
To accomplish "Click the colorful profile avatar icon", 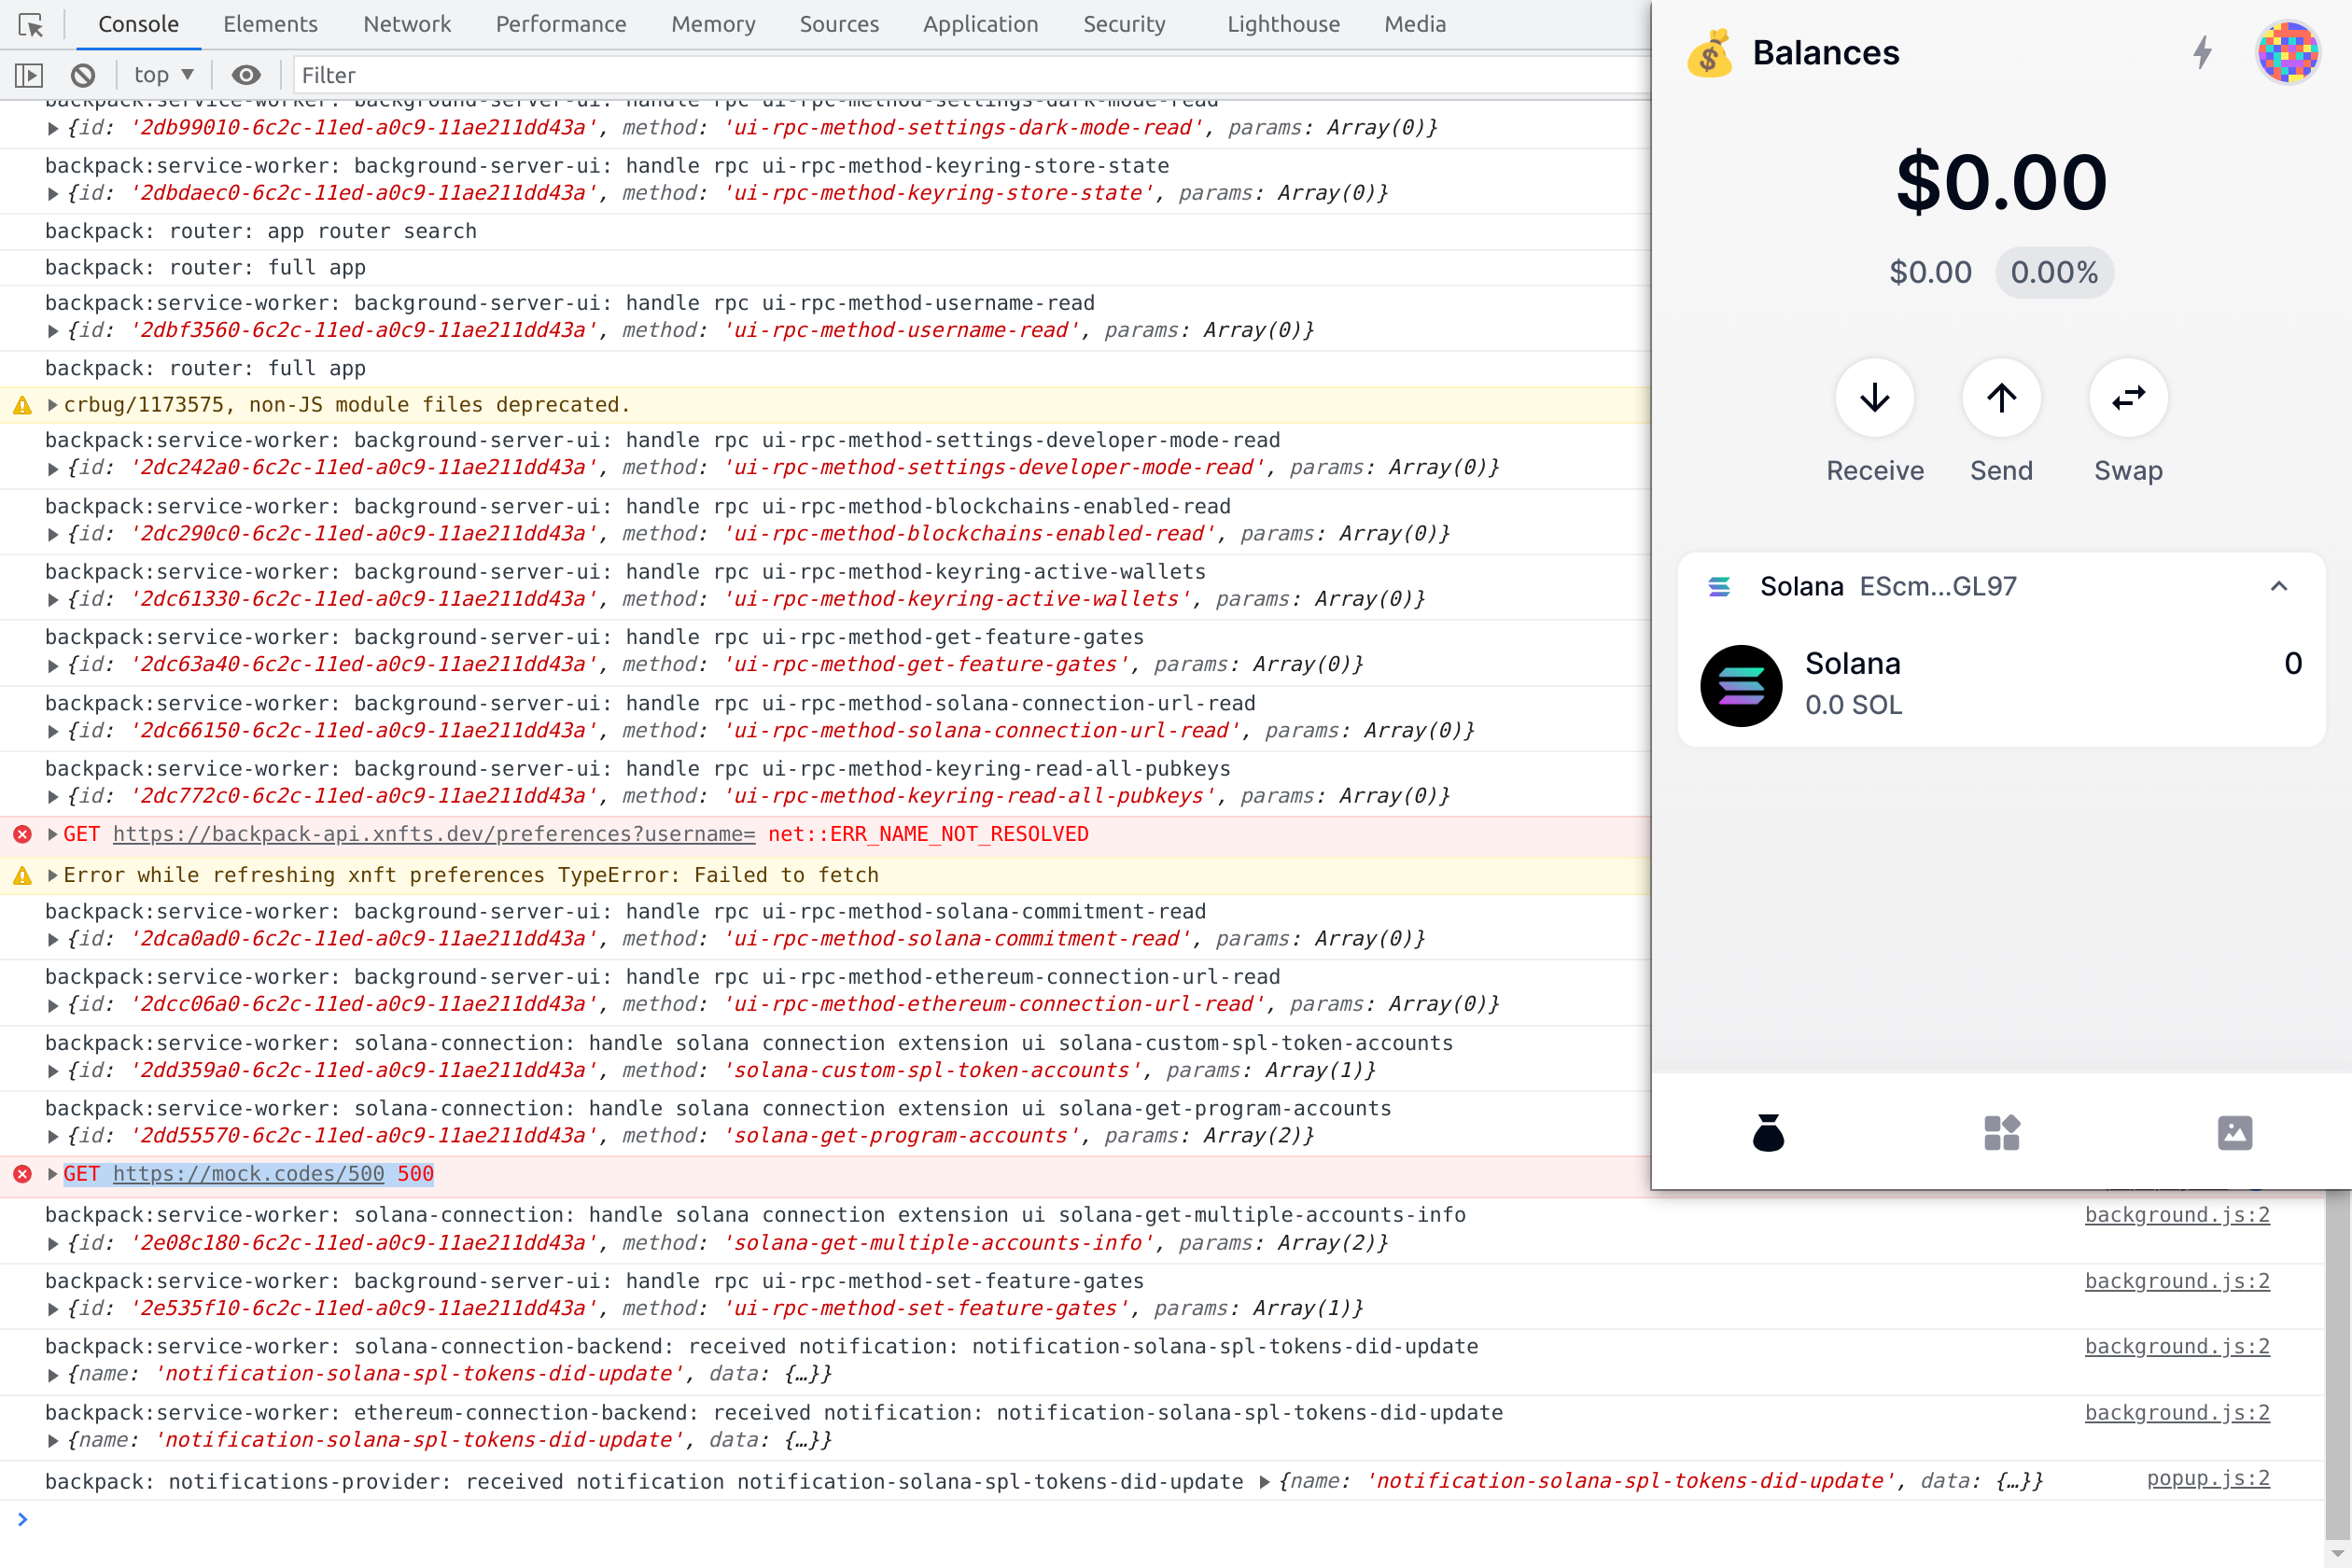I will coord(2289,51).
